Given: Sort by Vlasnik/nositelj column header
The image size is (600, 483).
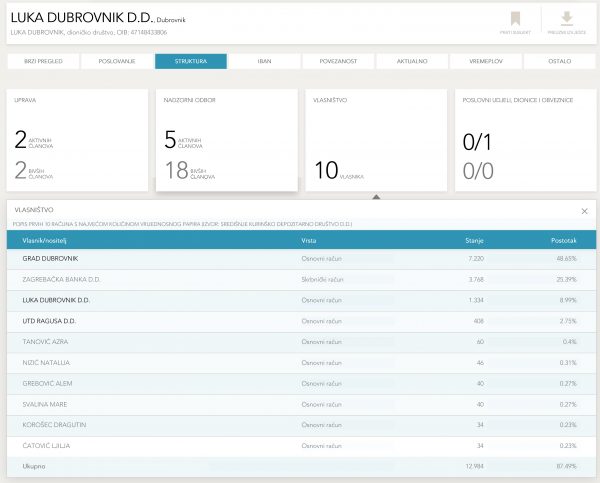Looking at the screenshot, I should pyautogui.click(x=44, y=240).
